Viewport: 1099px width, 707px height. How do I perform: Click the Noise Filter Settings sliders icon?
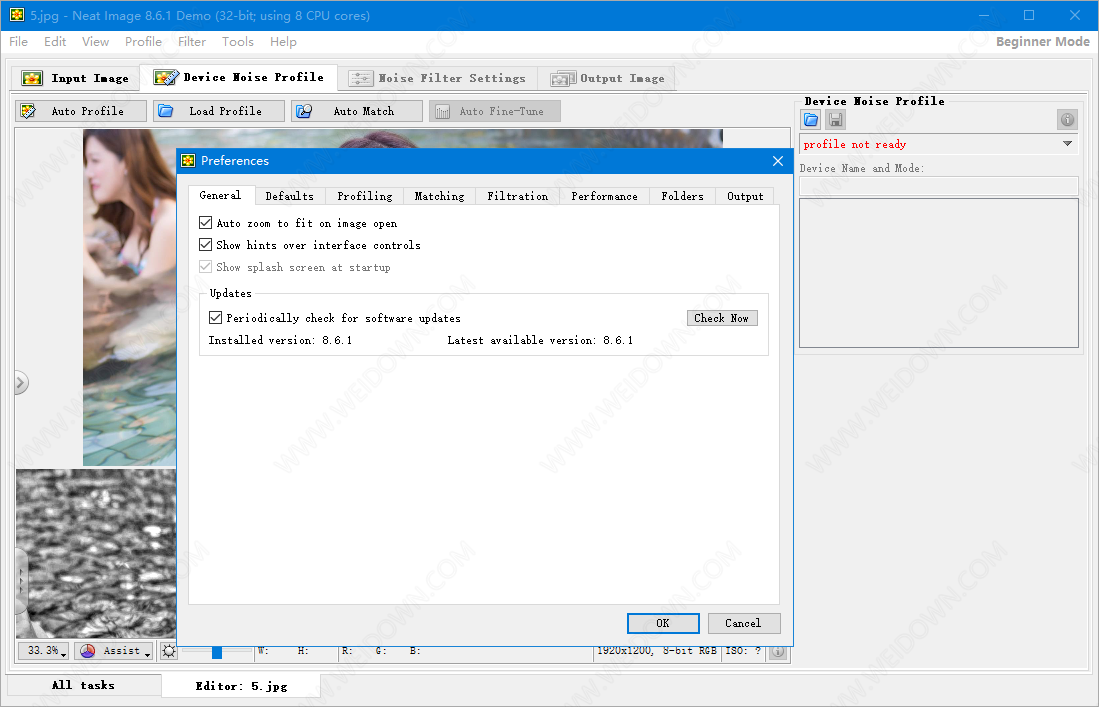pos(360,78)
